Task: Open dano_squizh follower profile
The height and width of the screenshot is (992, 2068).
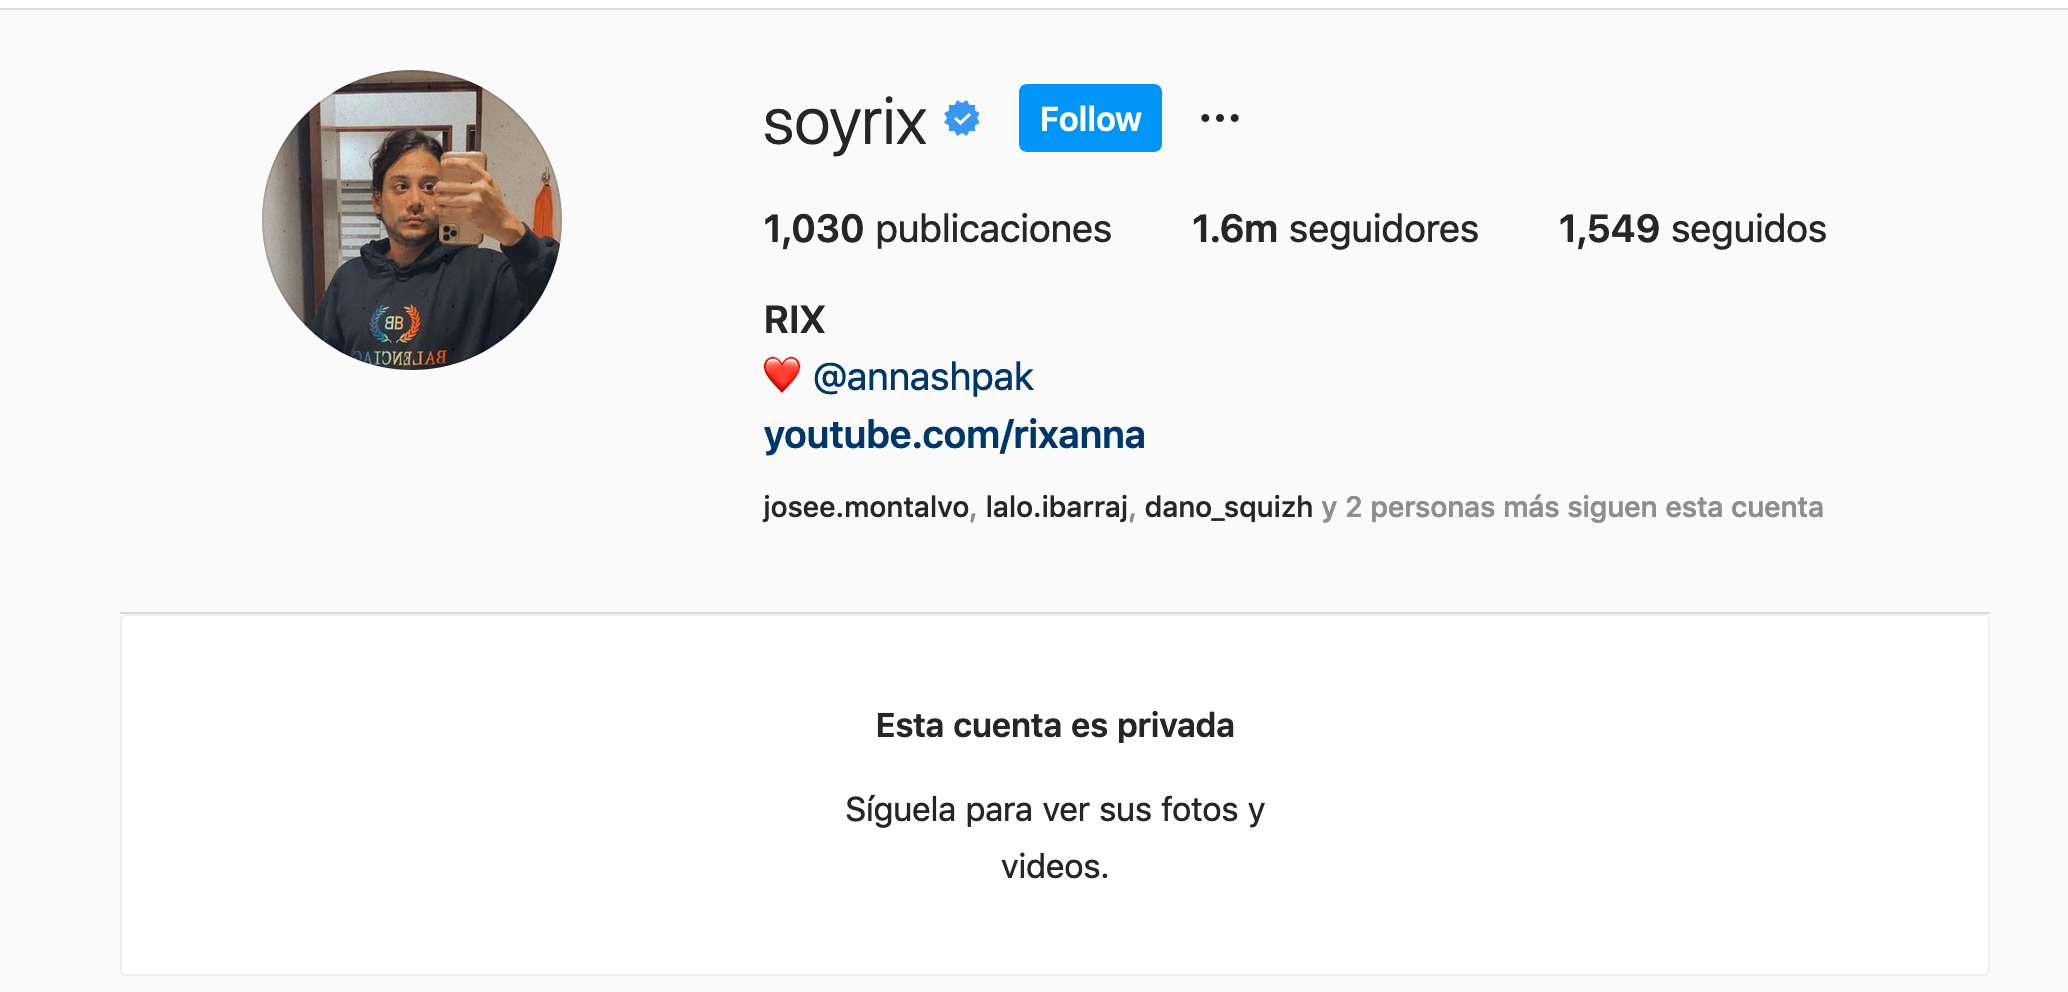Action: click(x=1228, y=507)
